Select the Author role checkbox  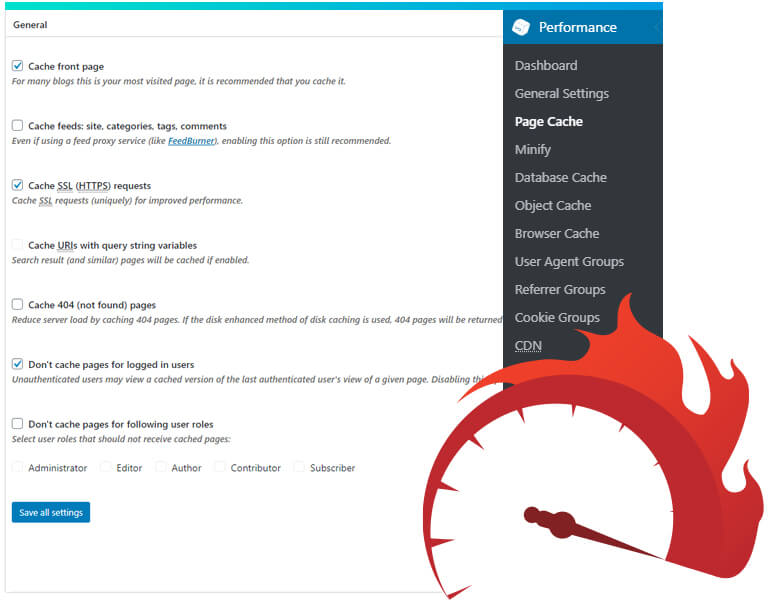161,467
